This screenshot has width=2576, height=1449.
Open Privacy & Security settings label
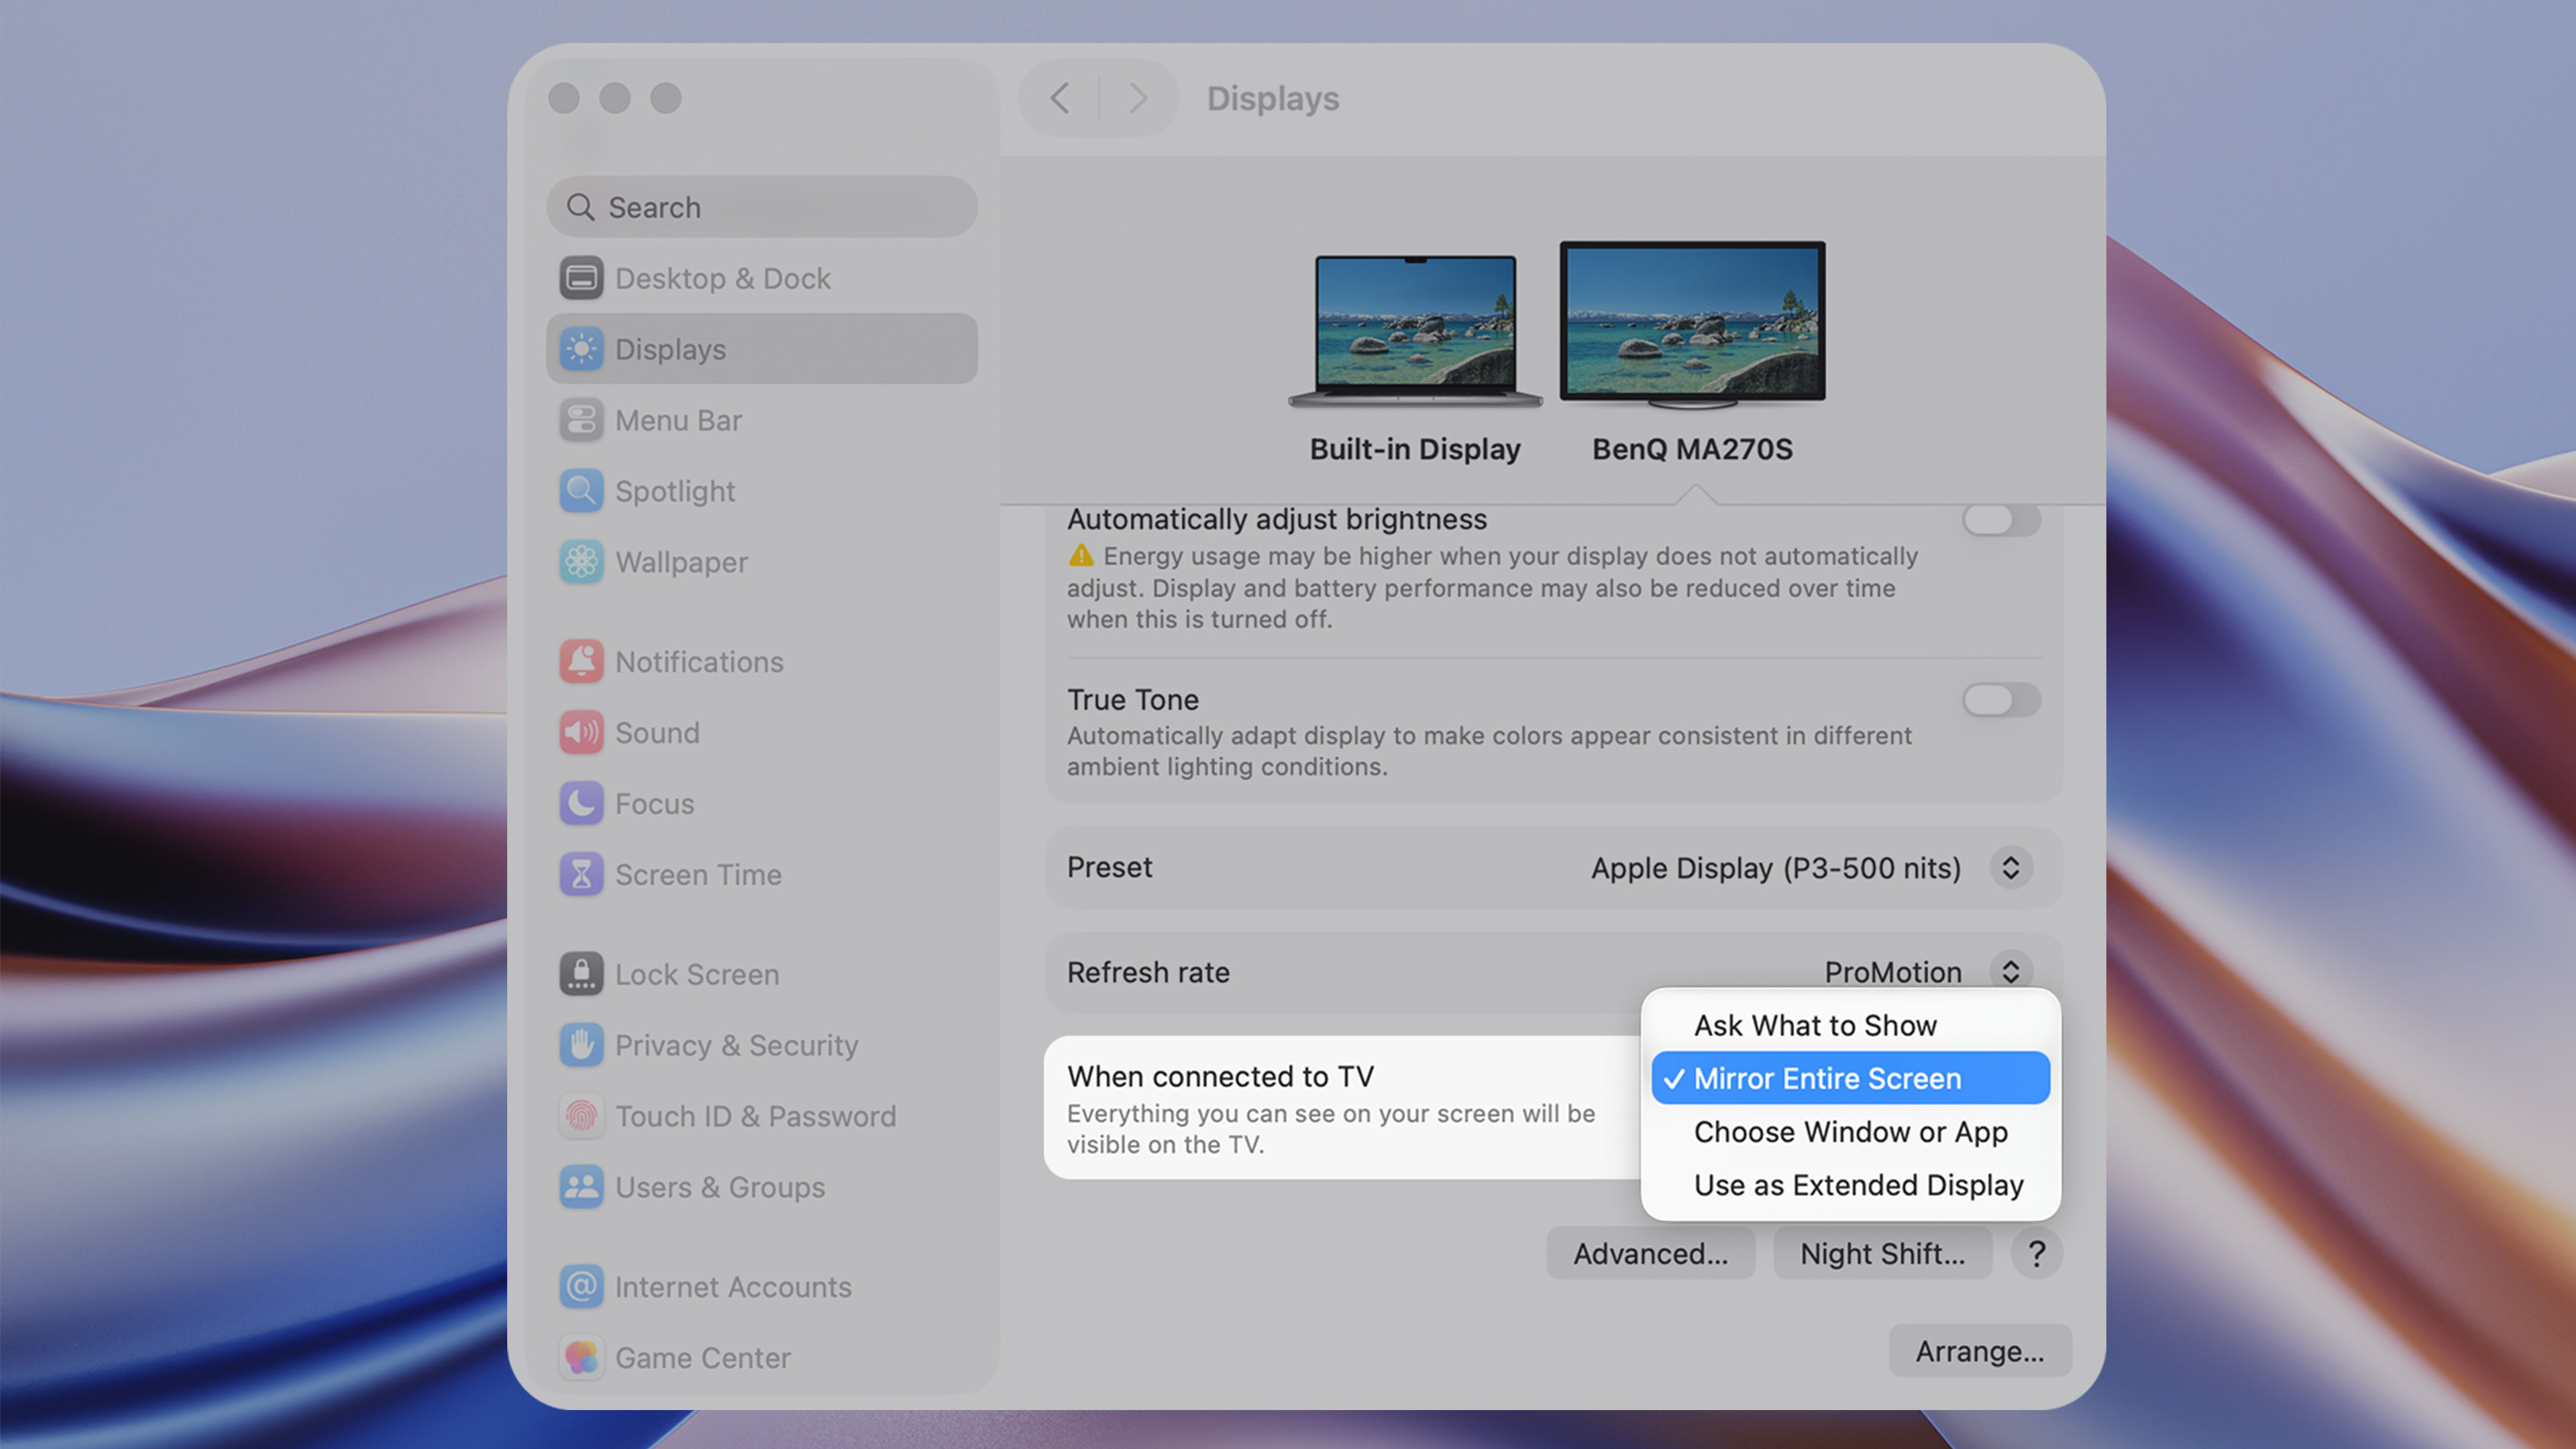(736, 1045)
